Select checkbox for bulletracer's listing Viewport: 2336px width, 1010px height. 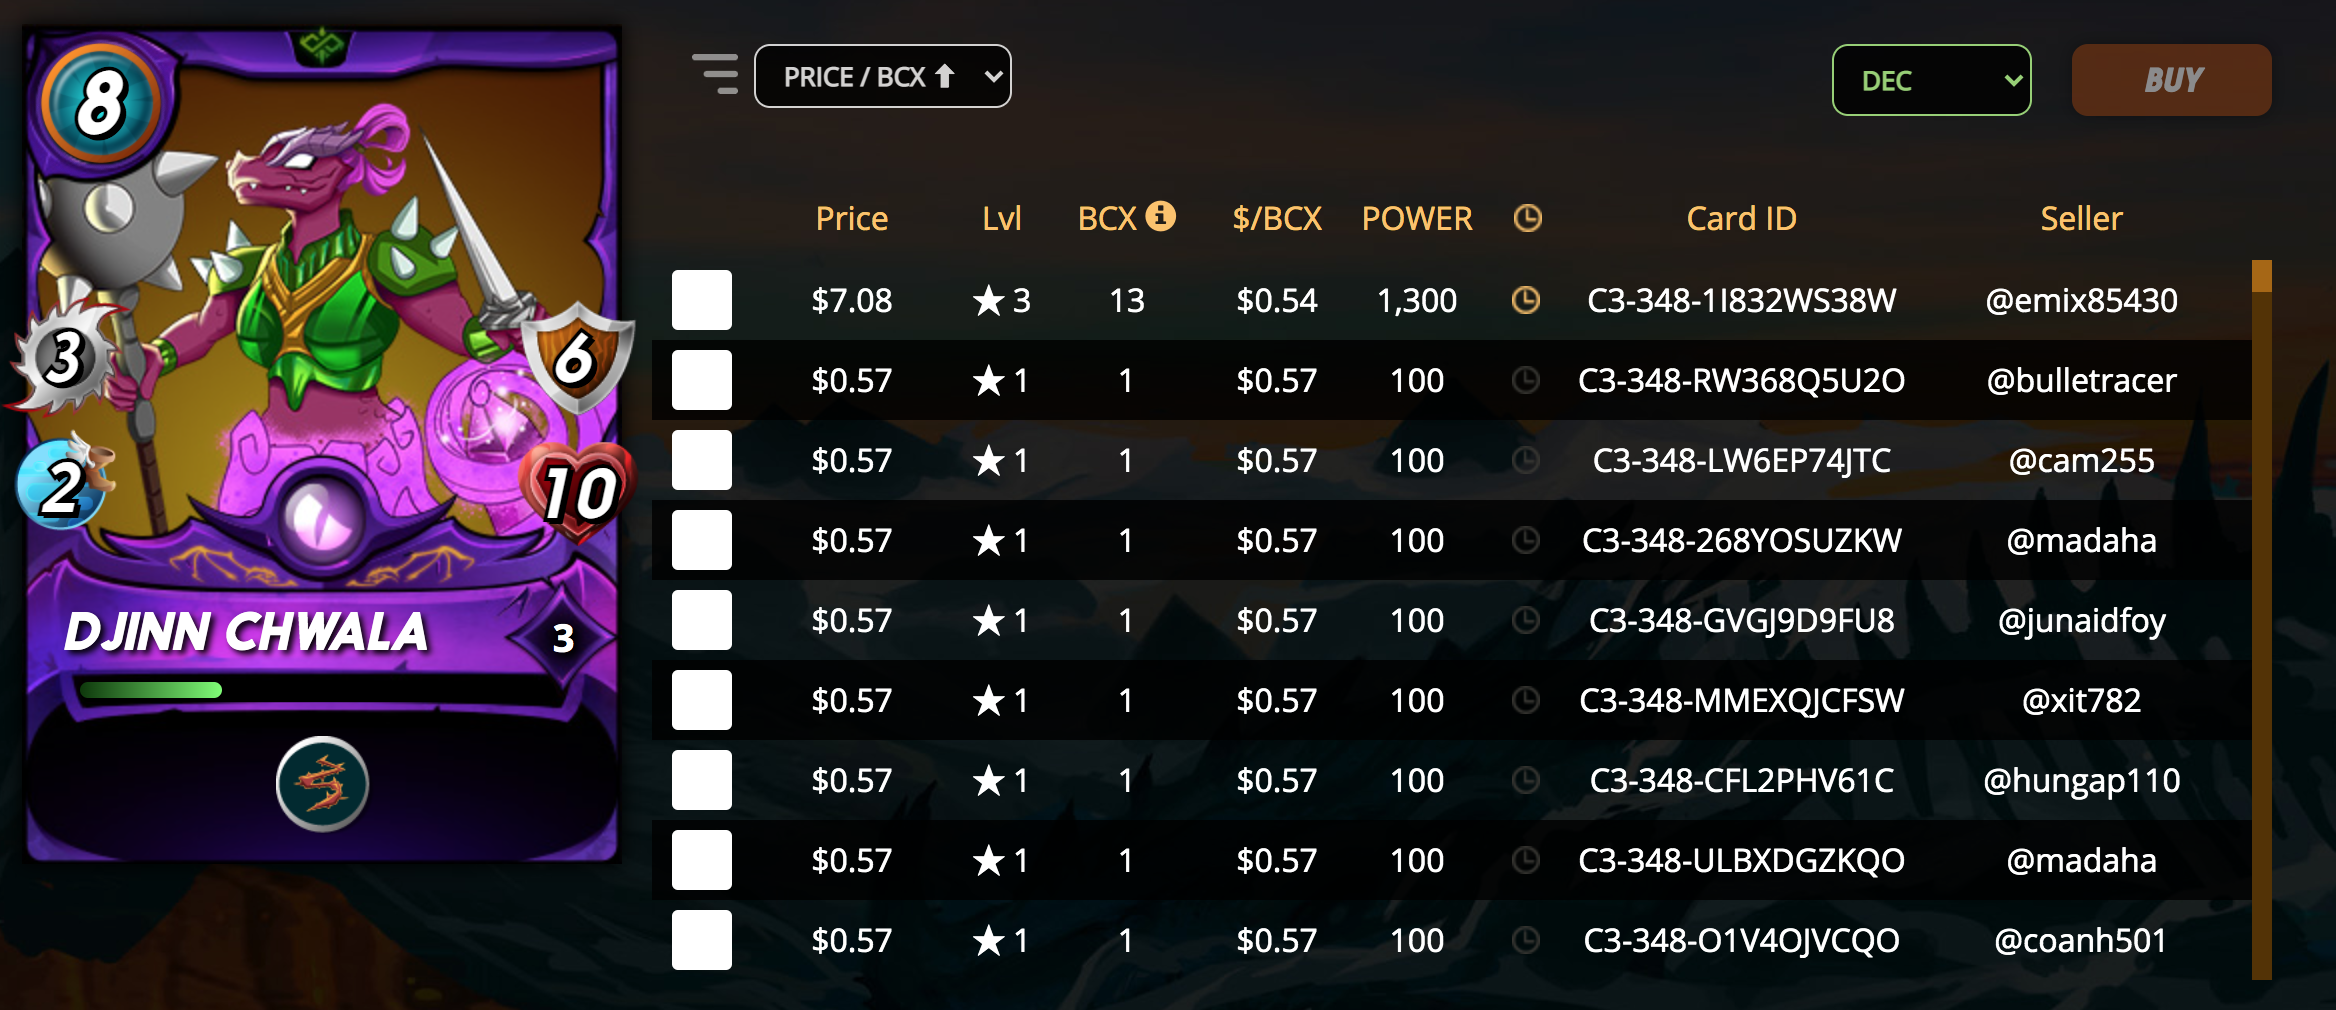[x=702, y=380]
